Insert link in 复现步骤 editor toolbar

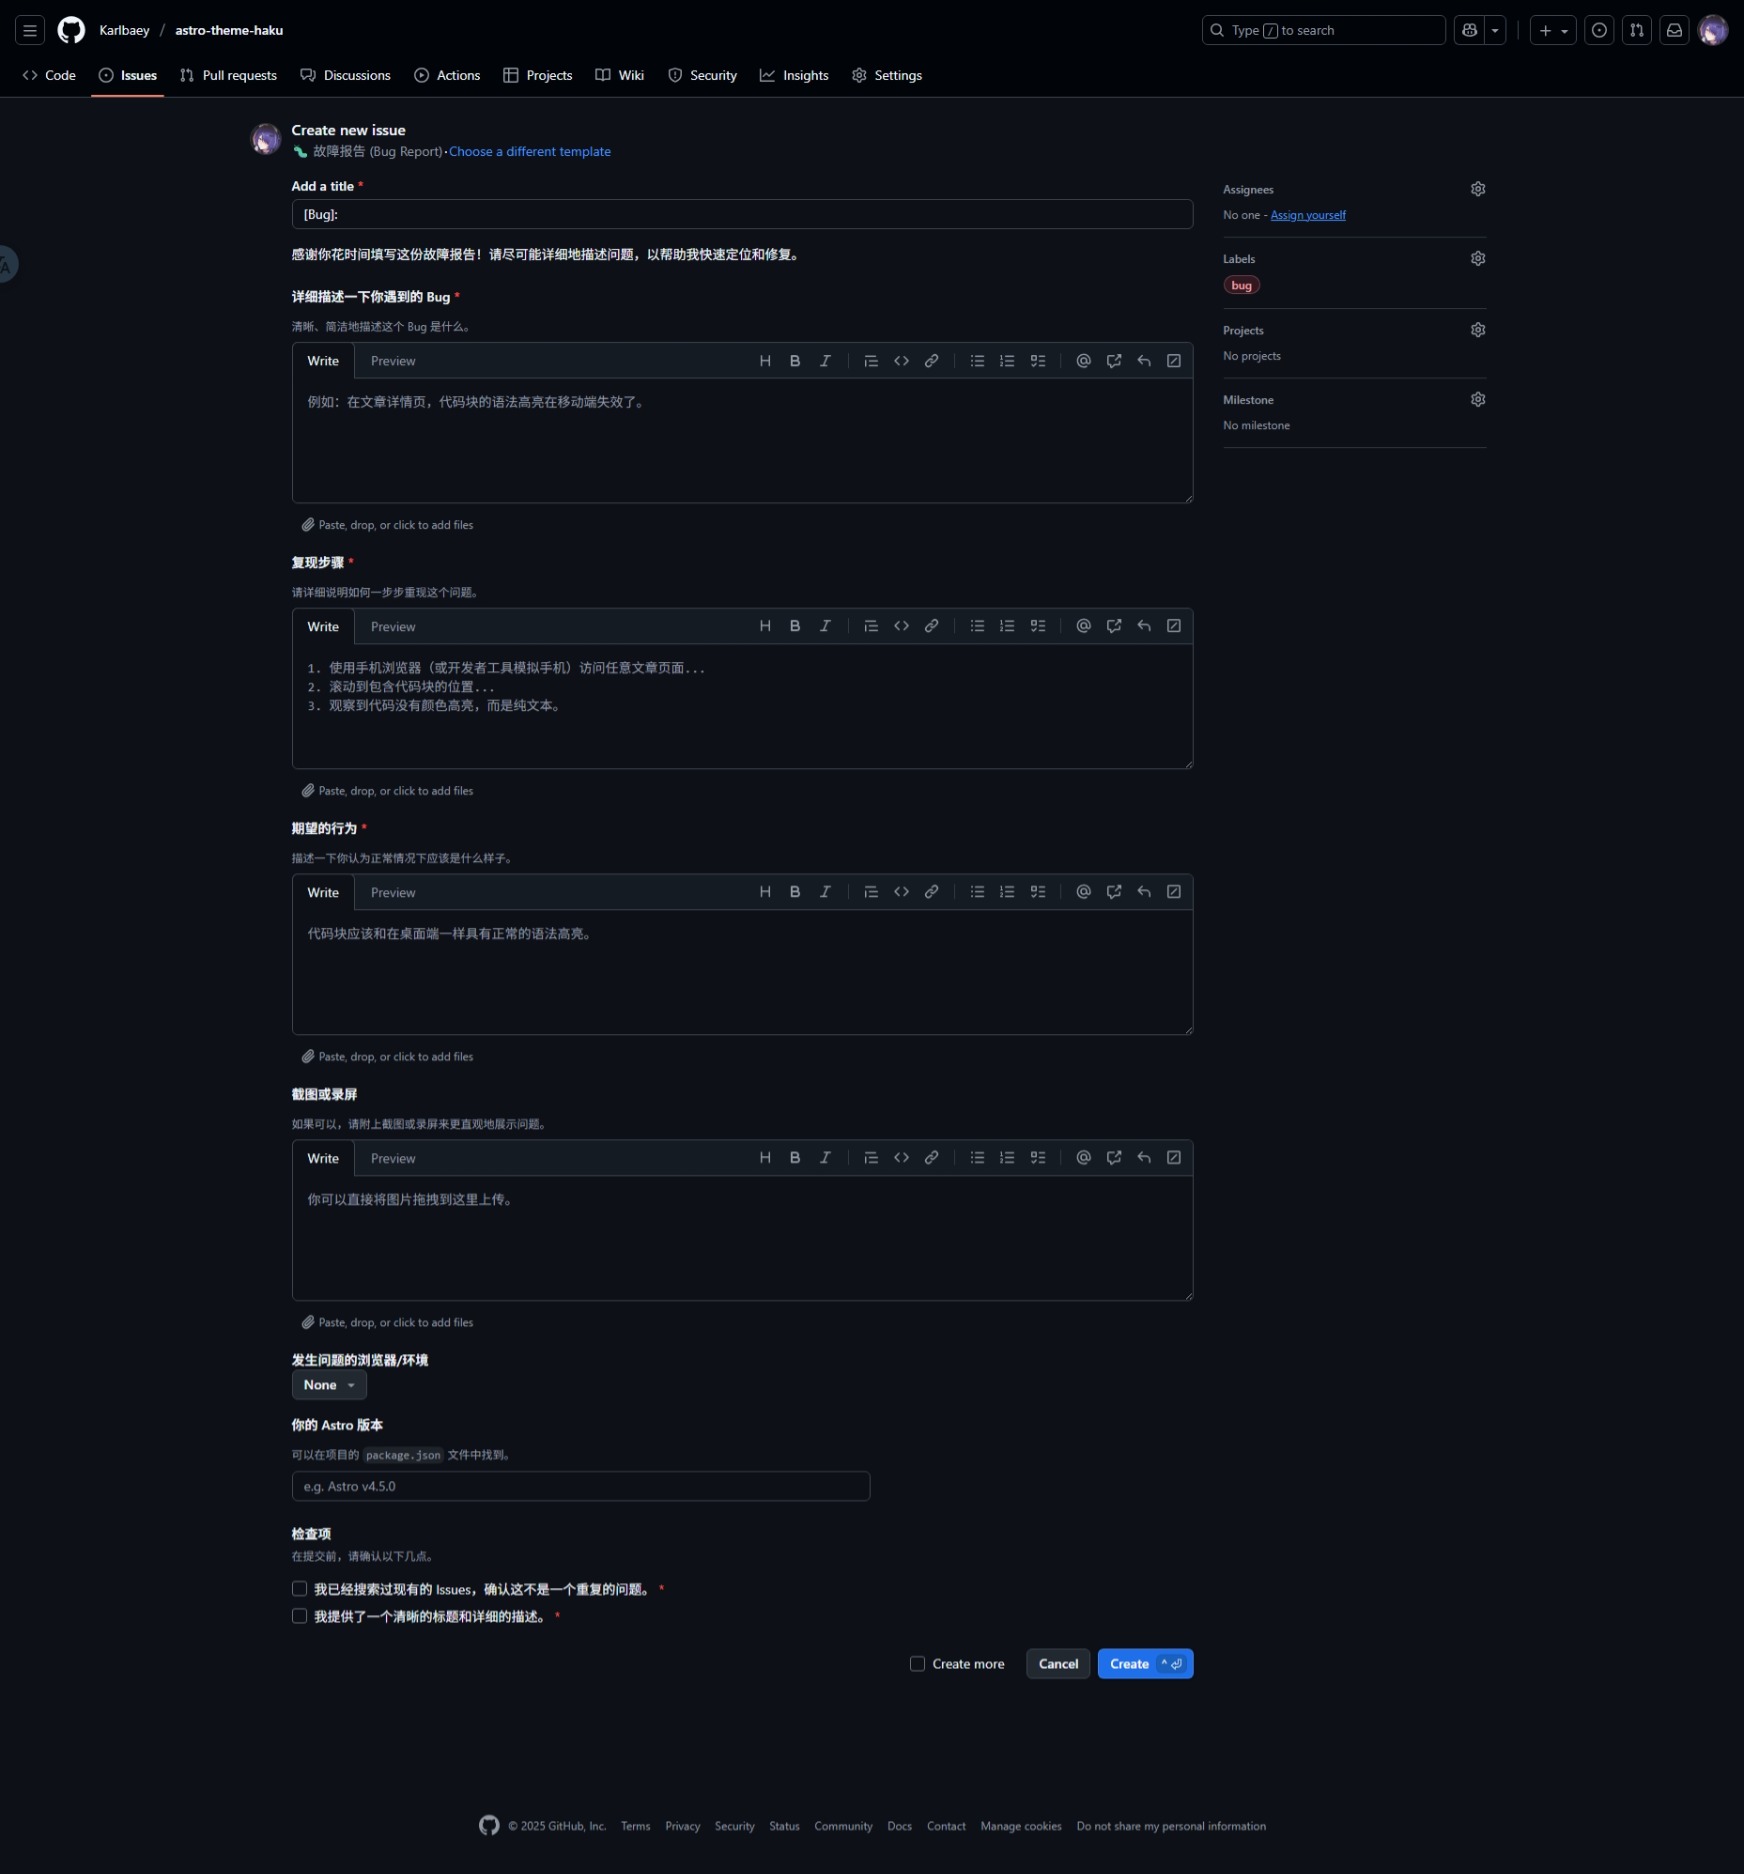(x=931, y=626)
